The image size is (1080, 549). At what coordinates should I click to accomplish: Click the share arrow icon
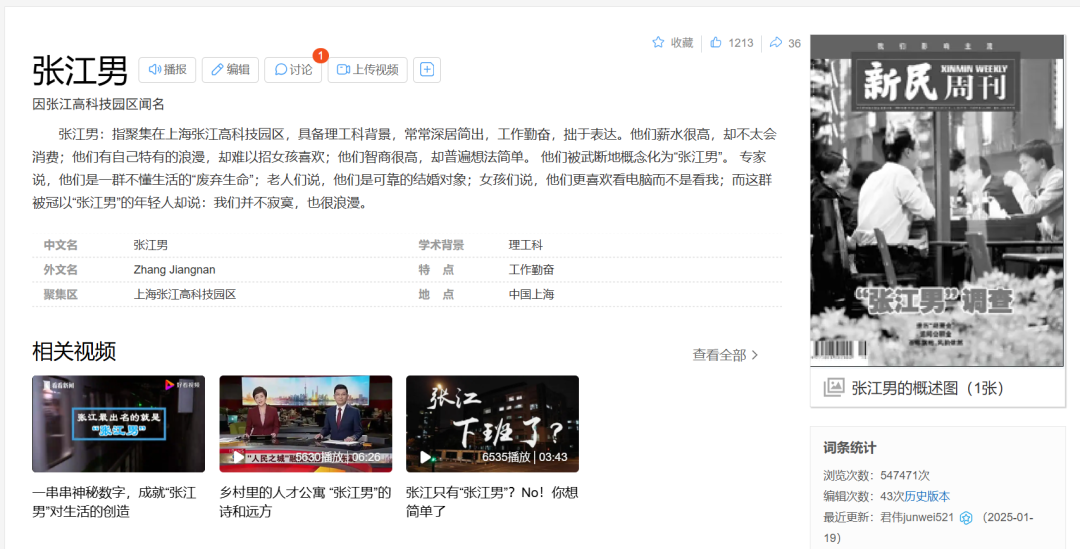click(776, 43)
